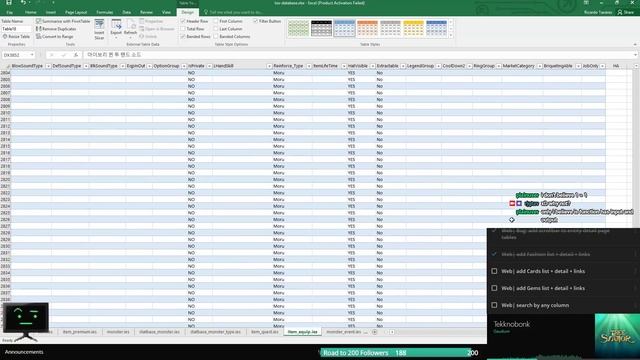Expand the formula bar
This screenshot has width=640, height=360.
click(636, 55)
